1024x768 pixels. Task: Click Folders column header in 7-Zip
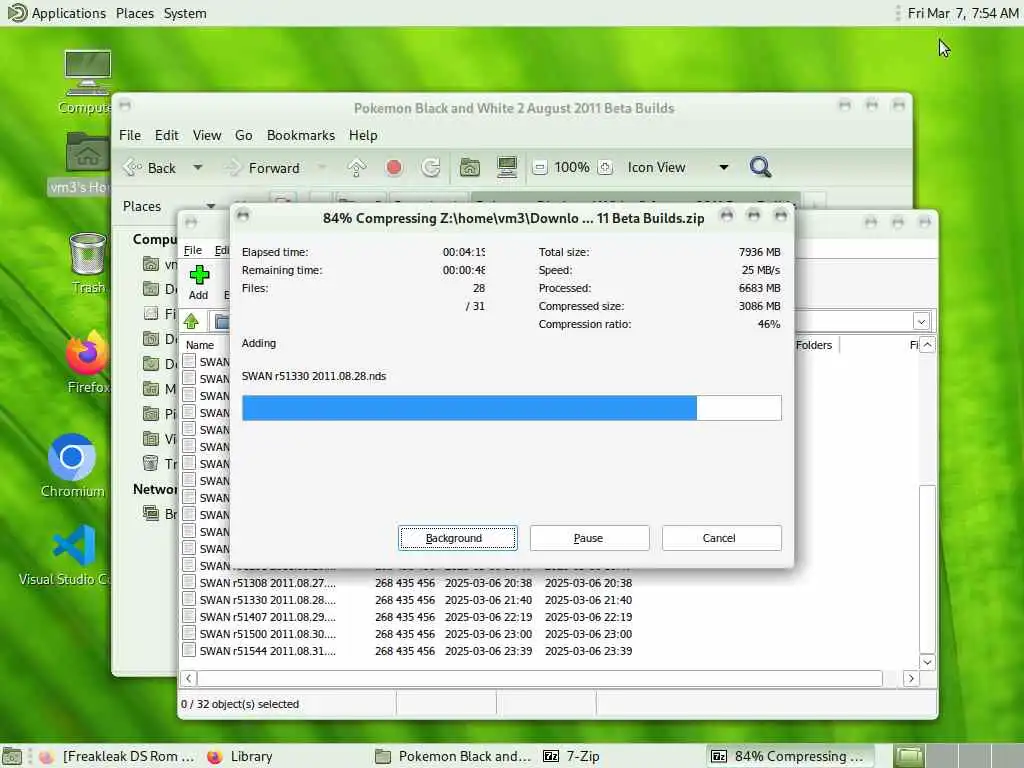pos(814,345)
